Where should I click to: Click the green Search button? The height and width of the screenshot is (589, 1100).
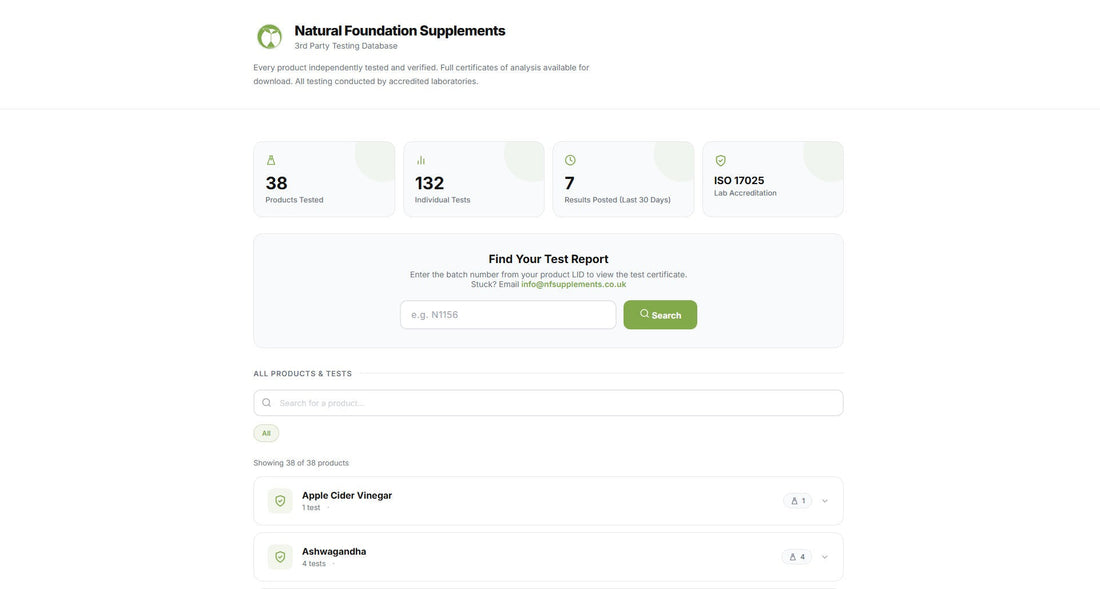click(x=660, y=315)
